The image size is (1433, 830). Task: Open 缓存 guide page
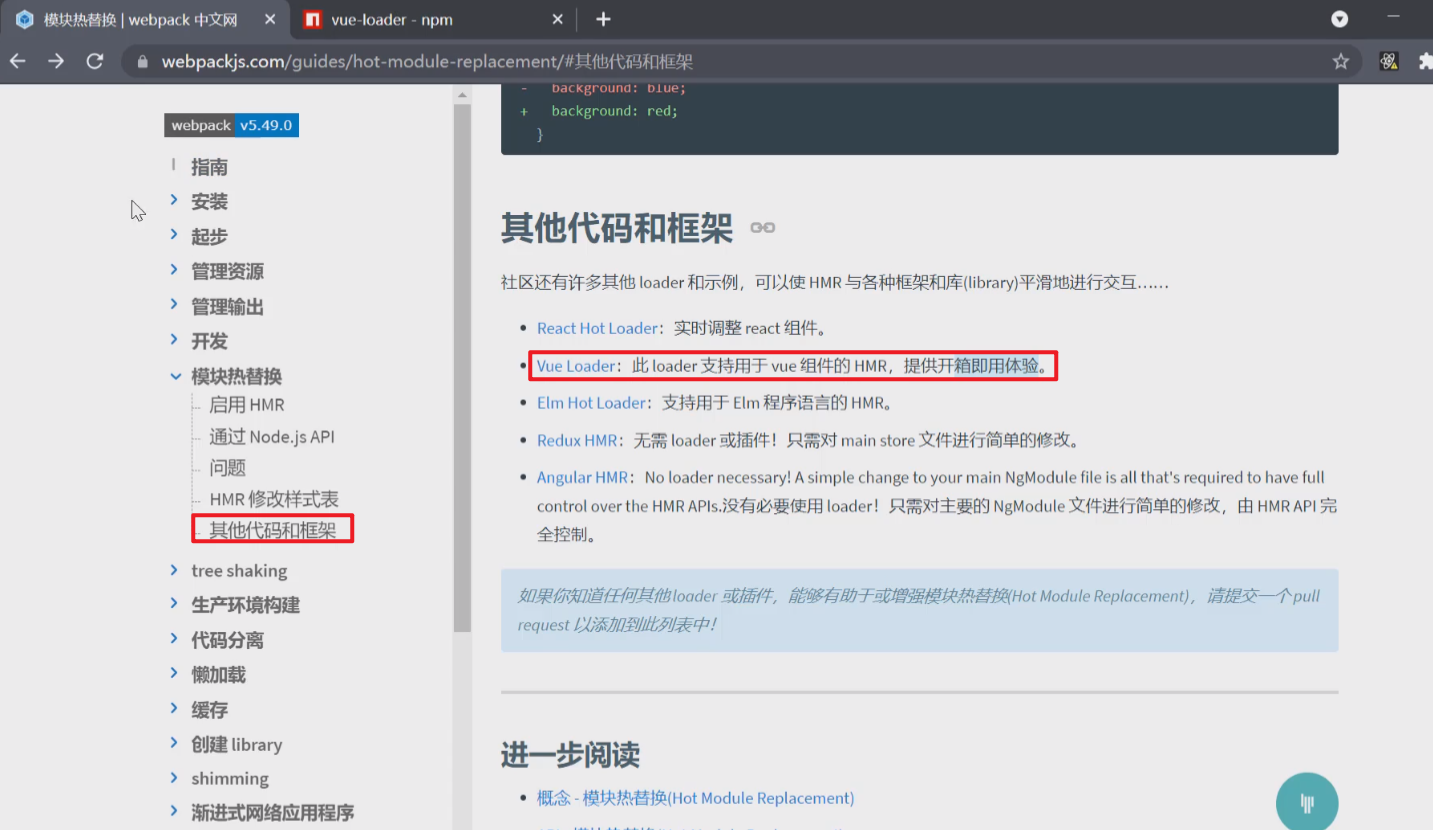point(209,710)
